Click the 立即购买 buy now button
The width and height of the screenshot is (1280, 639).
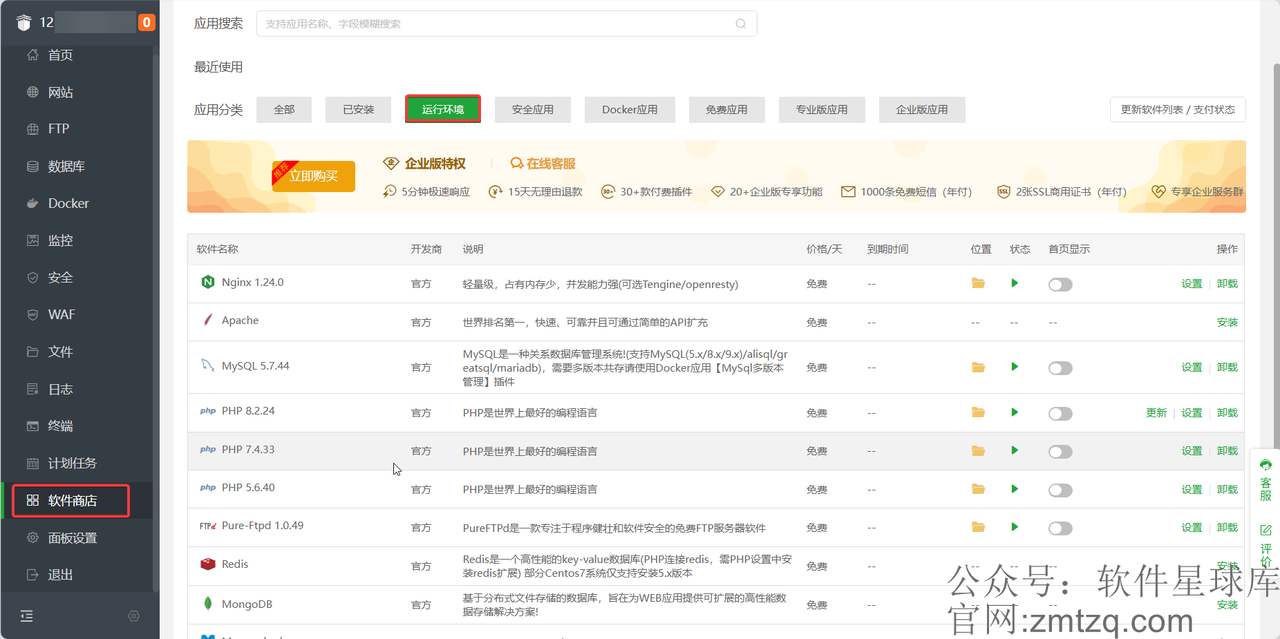pos(313,176)
